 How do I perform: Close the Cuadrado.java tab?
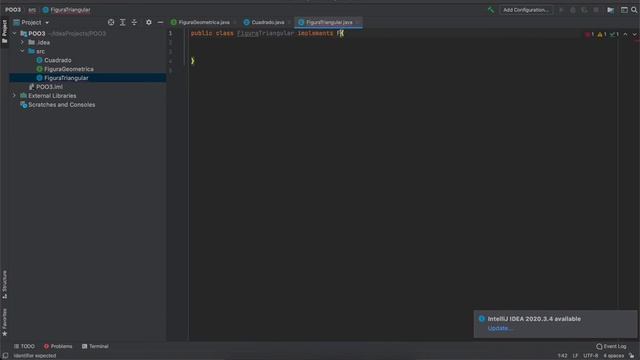289,22
